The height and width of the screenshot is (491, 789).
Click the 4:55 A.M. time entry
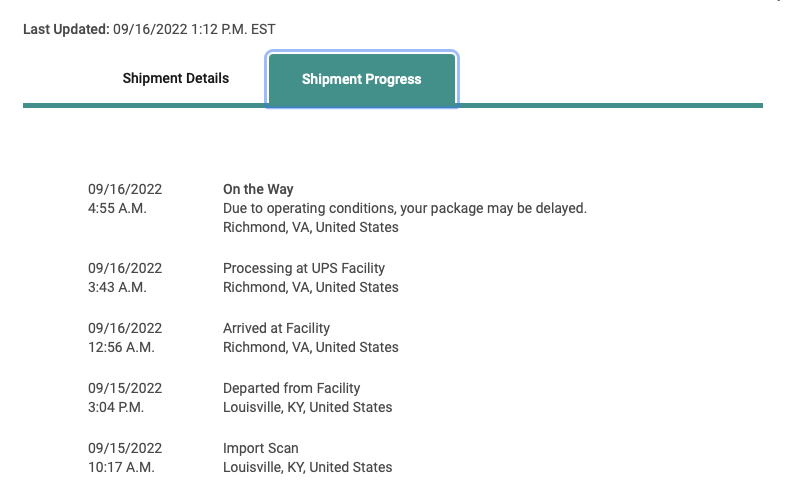pos(117,208)
